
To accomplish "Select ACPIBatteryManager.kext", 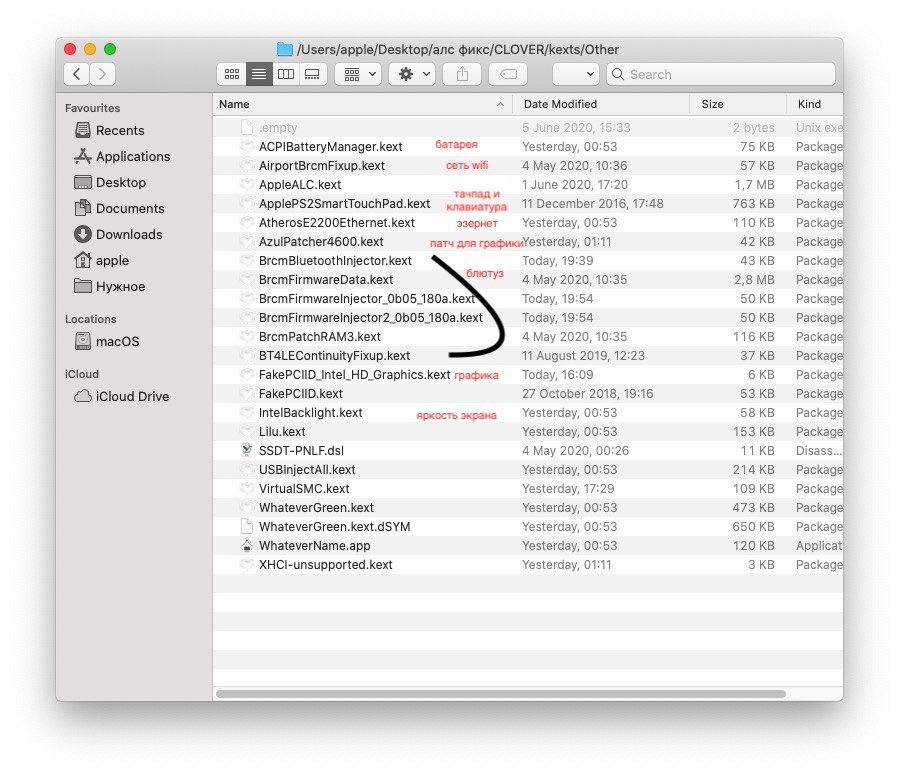I will [x=527, y=146].
